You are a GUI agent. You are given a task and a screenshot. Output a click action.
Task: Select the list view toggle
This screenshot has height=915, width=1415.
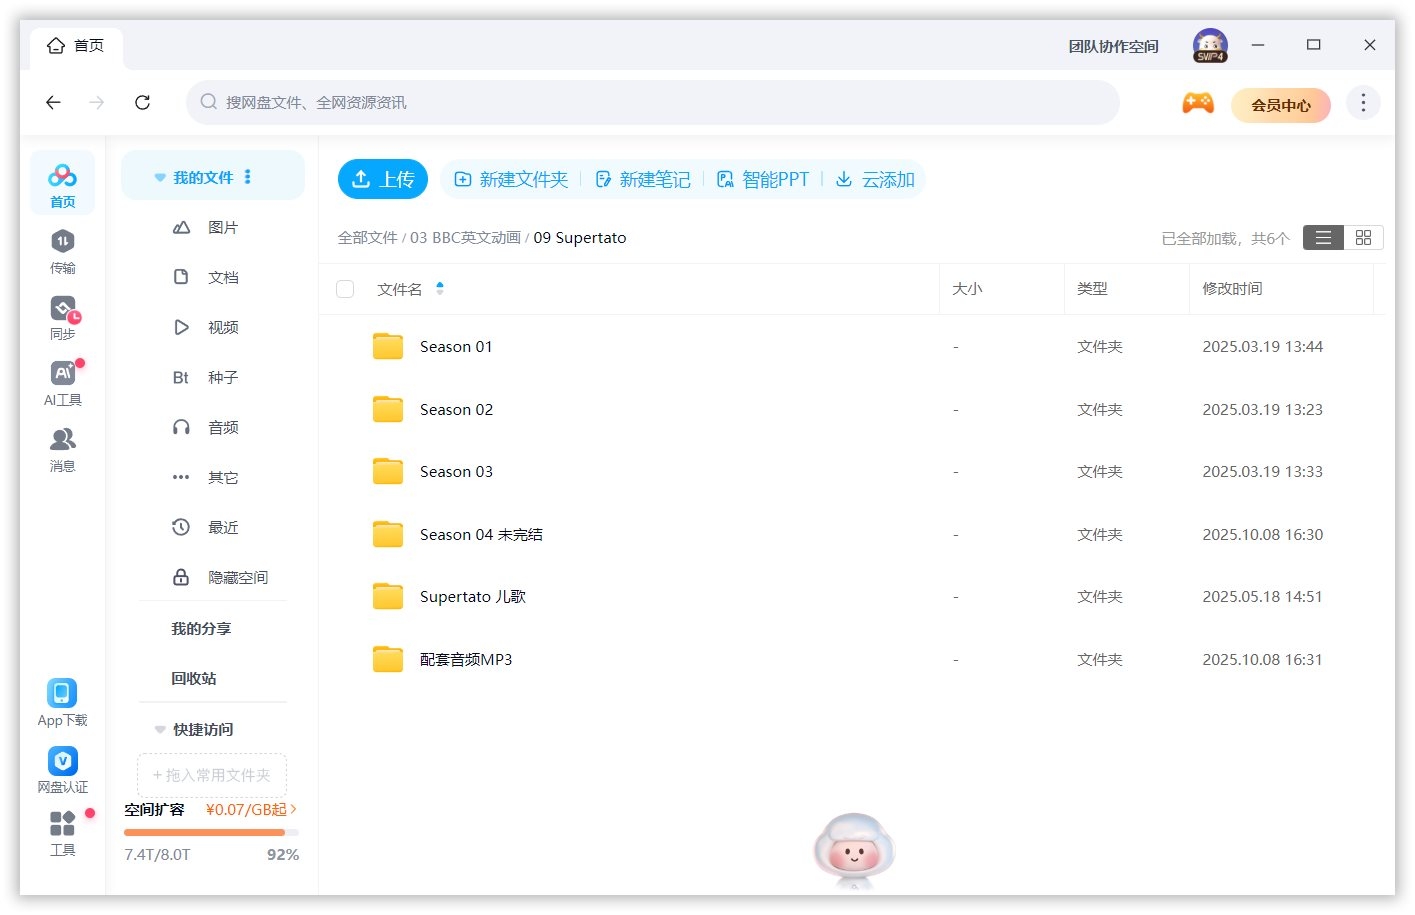1322,237
